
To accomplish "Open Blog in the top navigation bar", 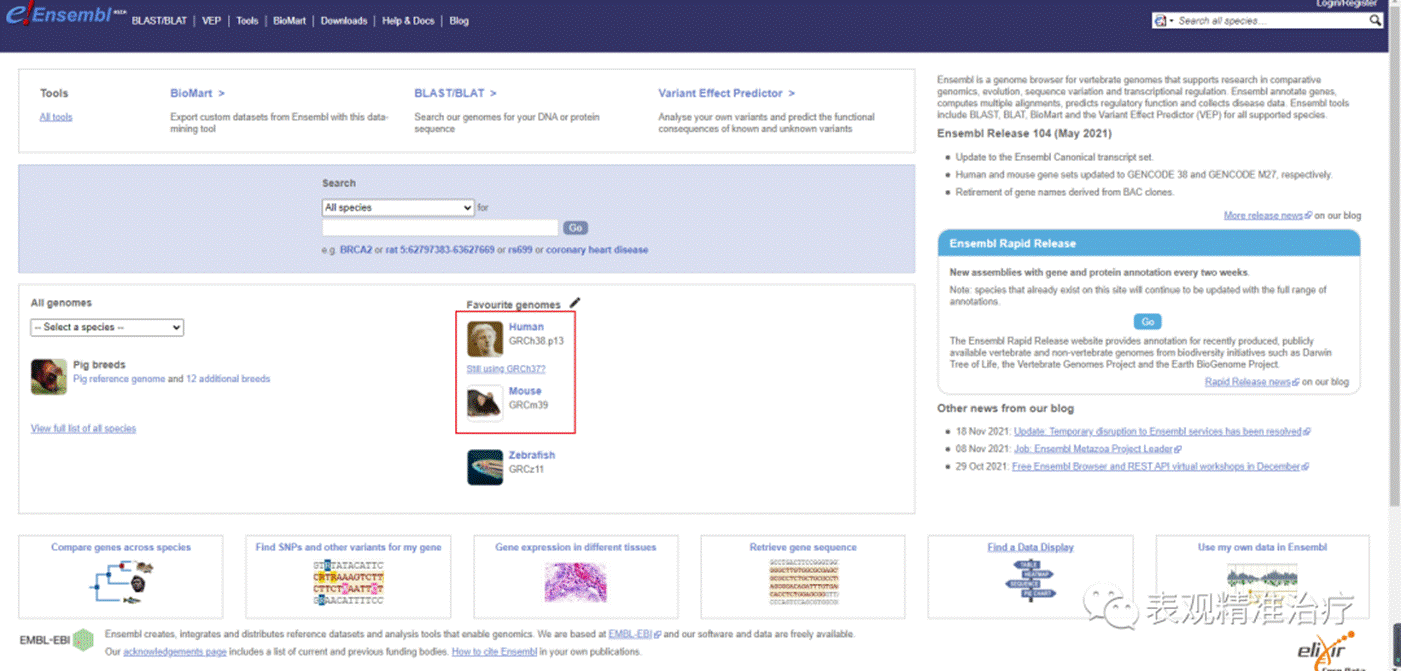I will pos(459,21).
